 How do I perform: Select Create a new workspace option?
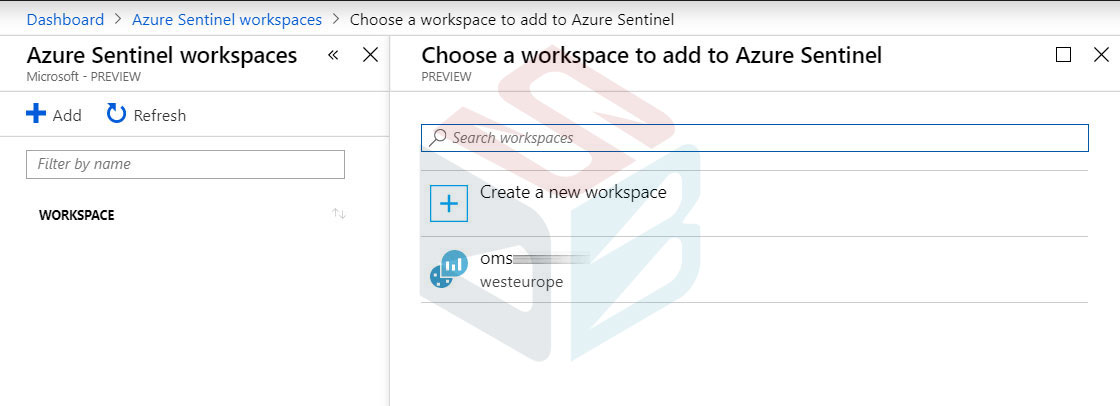coord(754,204)
